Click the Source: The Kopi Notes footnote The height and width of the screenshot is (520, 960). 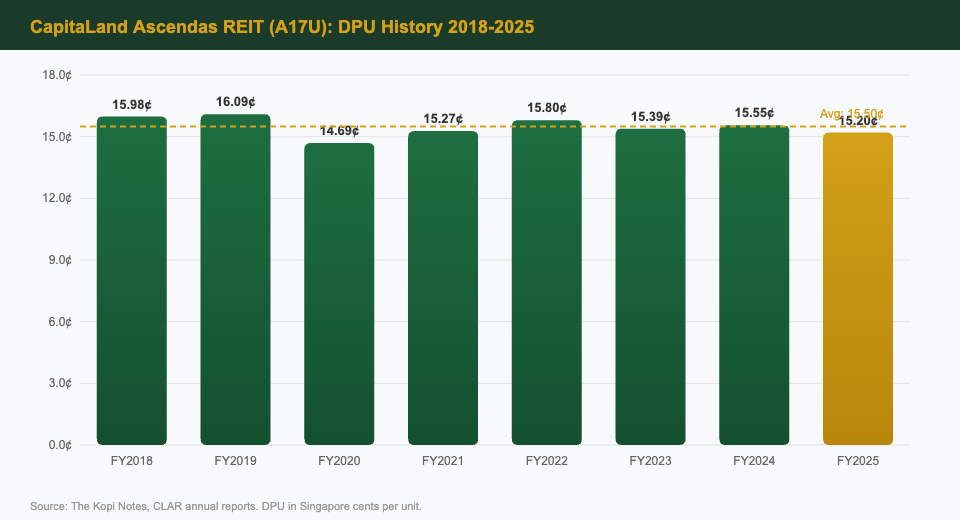point(226,507)
